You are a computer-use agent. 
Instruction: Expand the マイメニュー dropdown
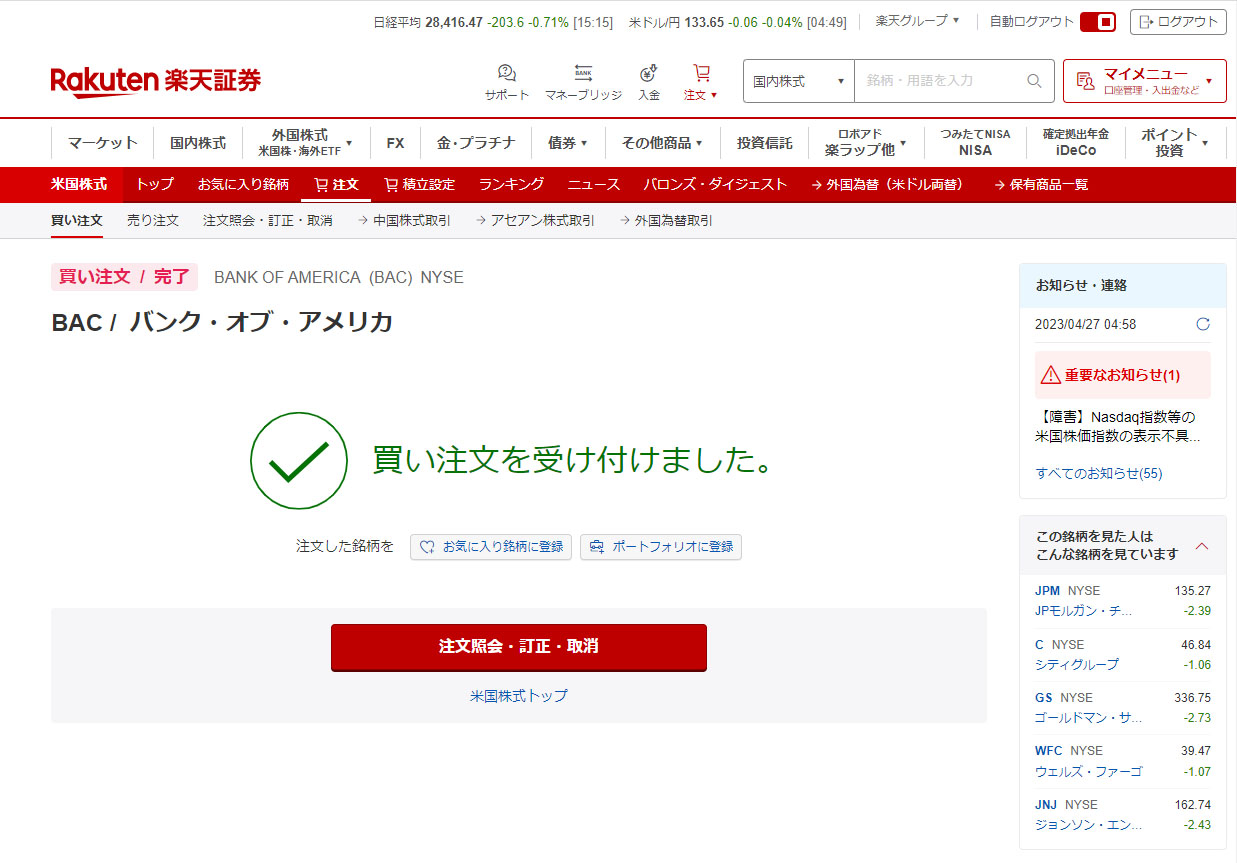point(1144,81)
